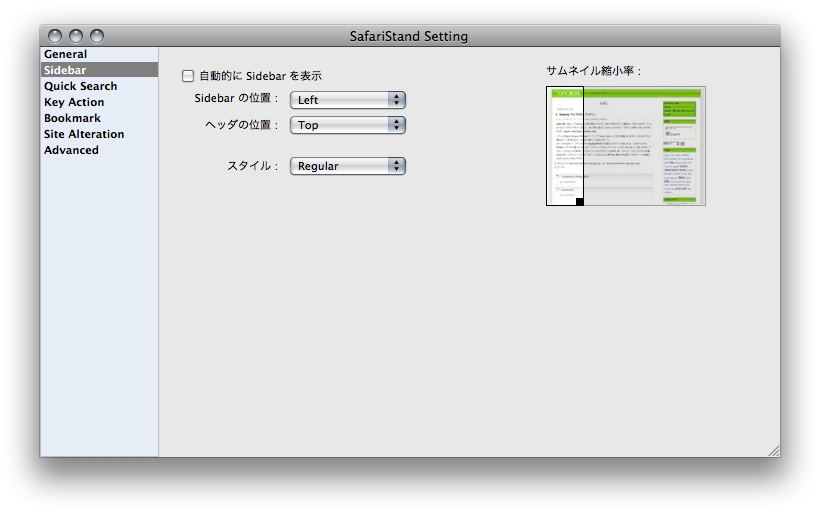Open the Sidebar position dropdown showing Left
Viewport: 820px width, 512px height.
point(348,100)
